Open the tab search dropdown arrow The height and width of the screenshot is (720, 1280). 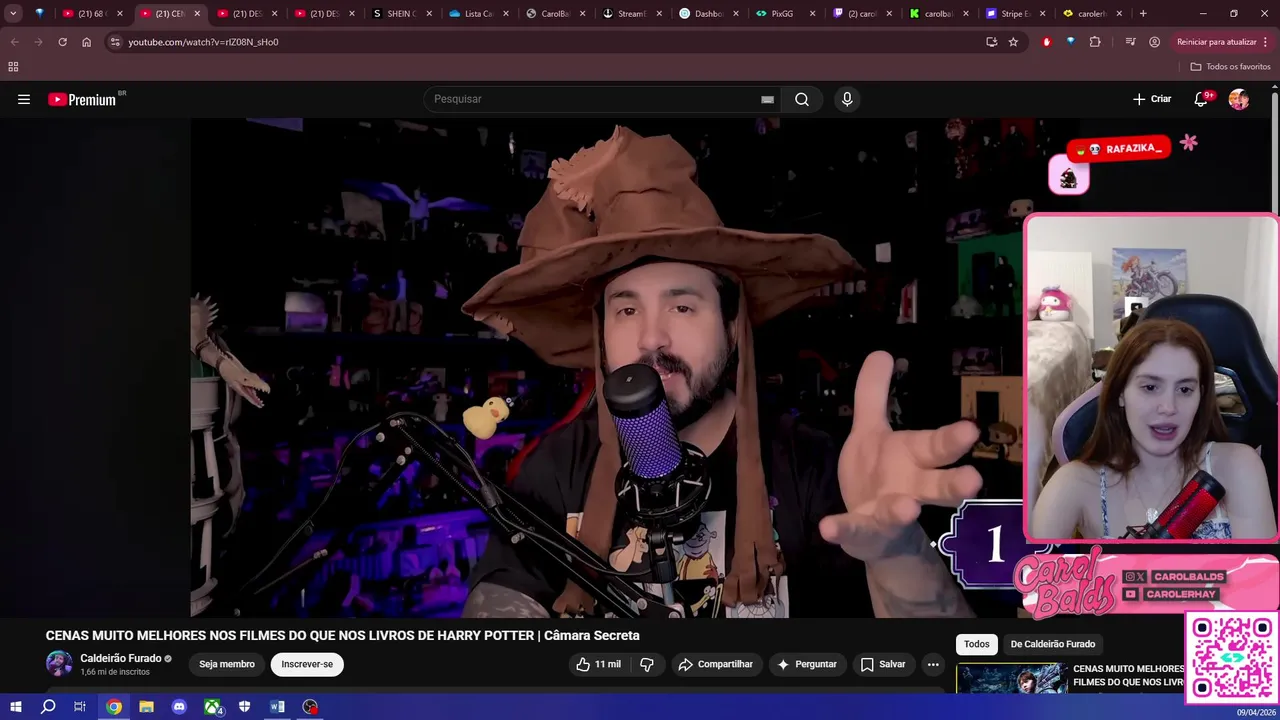click(x=13, y=14)
